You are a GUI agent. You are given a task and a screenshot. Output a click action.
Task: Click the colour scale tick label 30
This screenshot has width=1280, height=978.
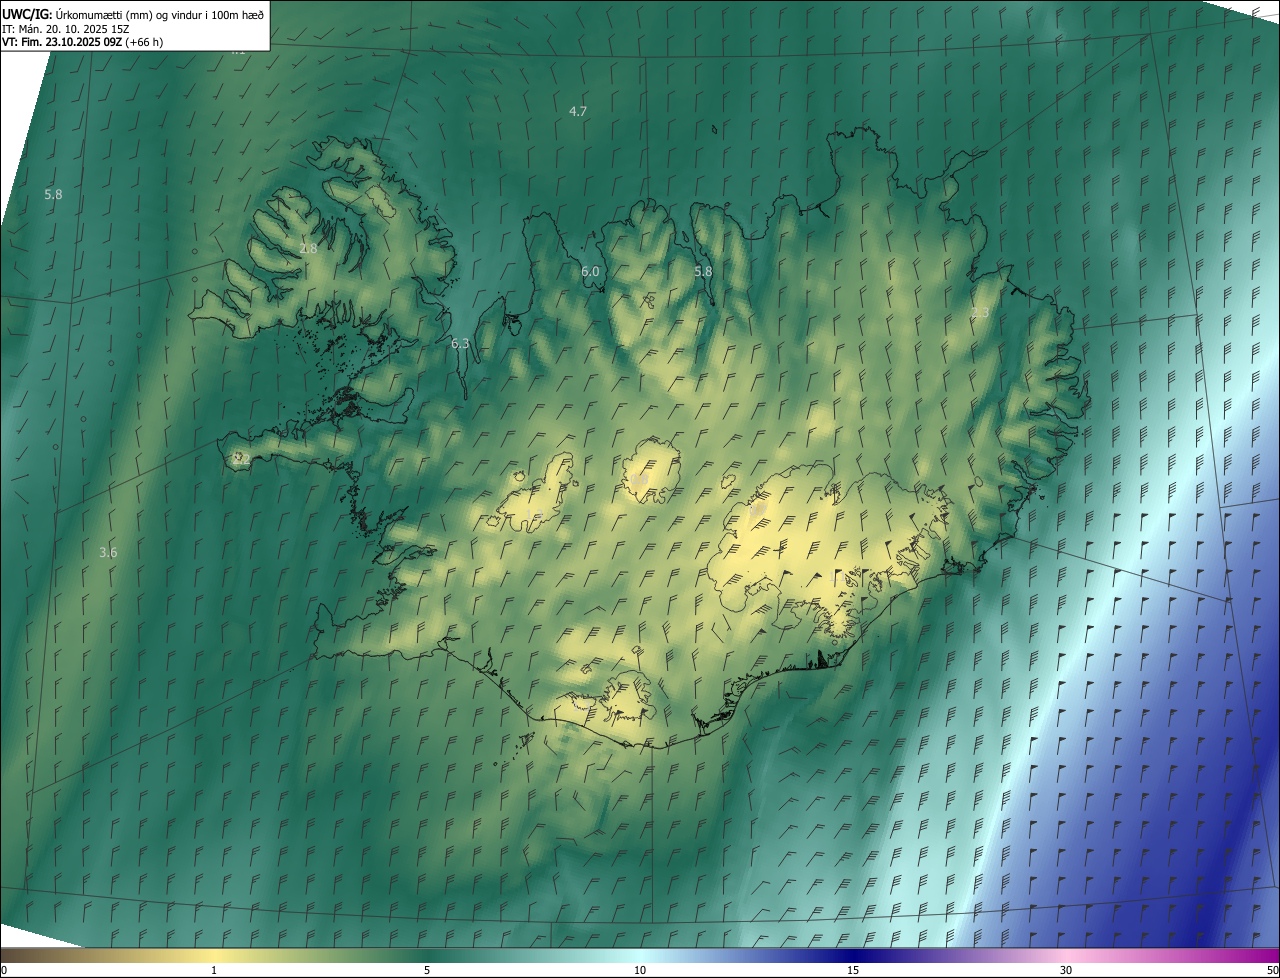(x=1066, y=970)
